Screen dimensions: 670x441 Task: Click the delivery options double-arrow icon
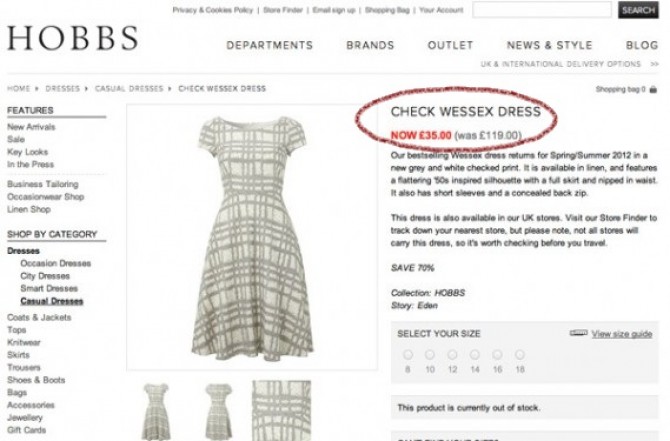pos(655,64)
